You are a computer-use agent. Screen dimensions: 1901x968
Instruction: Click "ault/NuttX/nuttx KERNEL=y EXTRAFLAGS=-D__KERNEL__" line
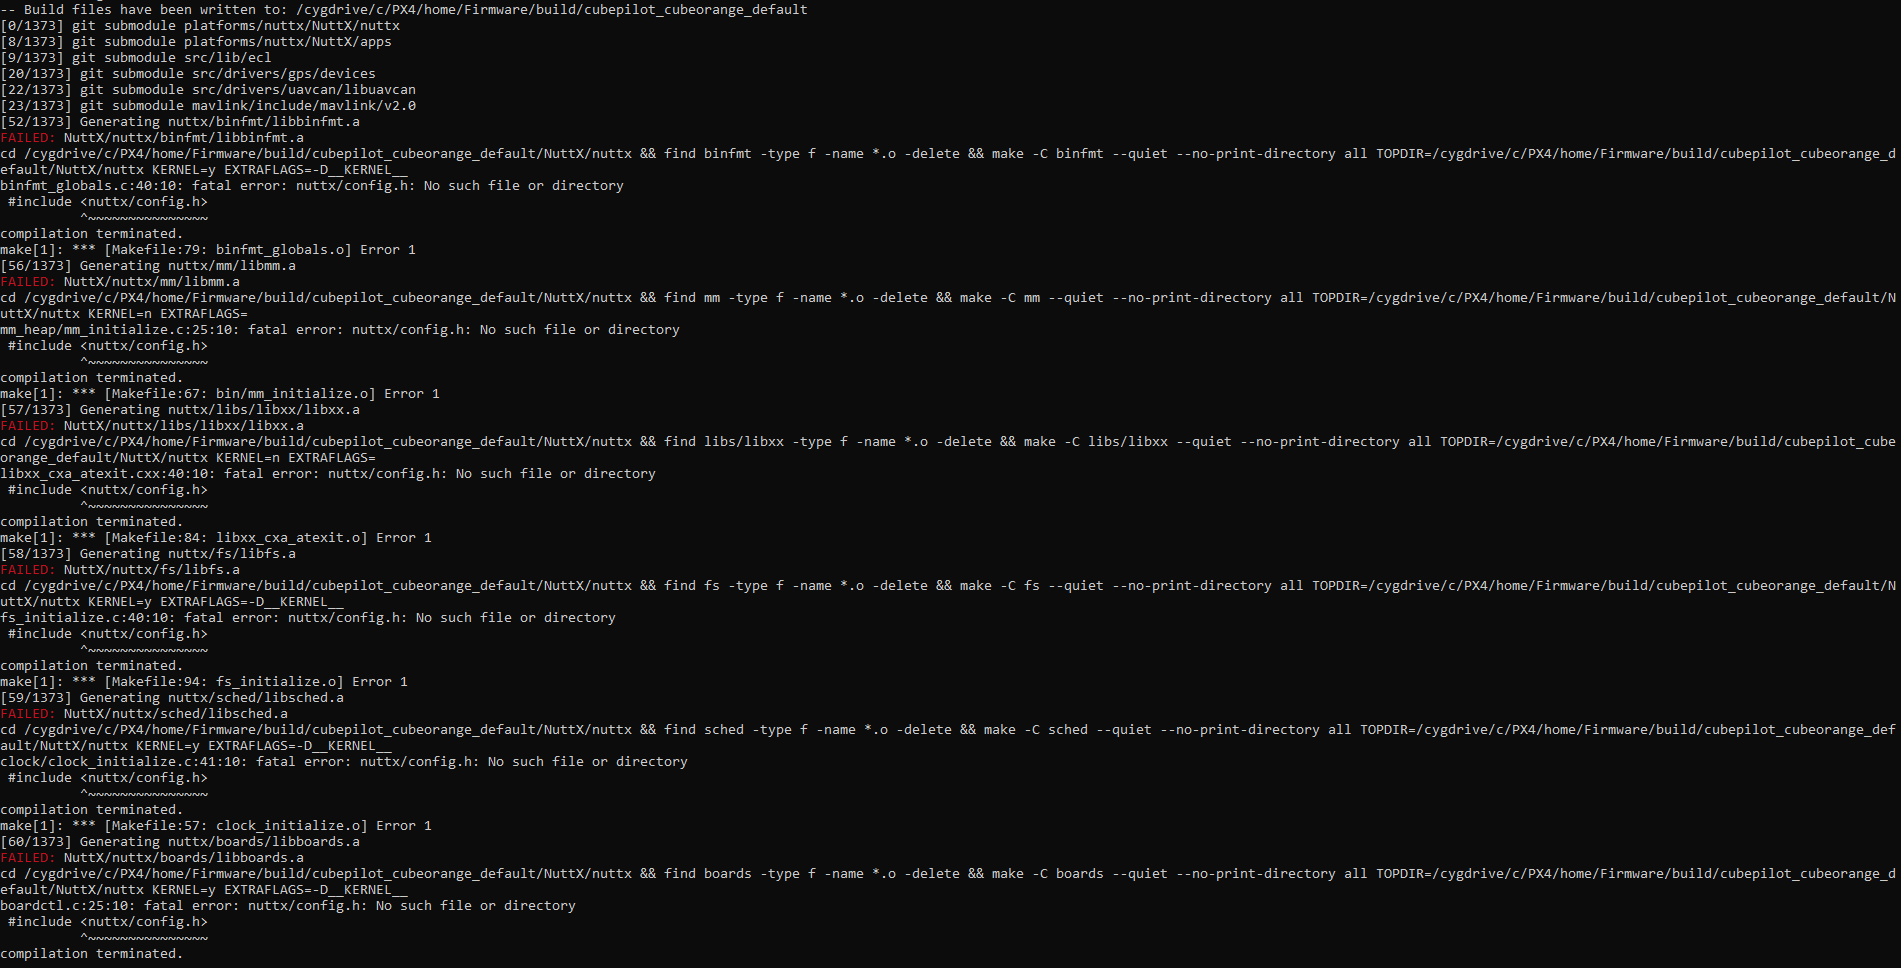[x=196, y=745]
